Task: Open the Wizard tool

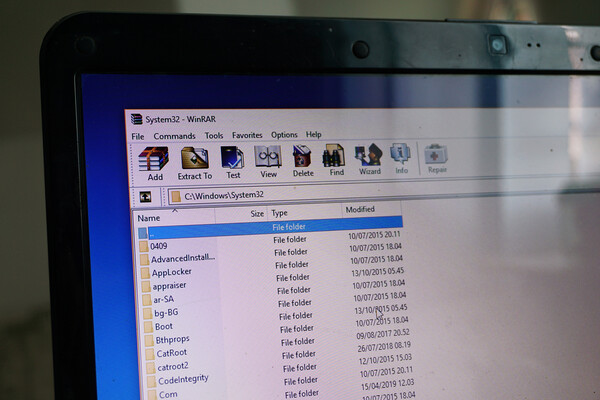Action: (x=369, y=158)
